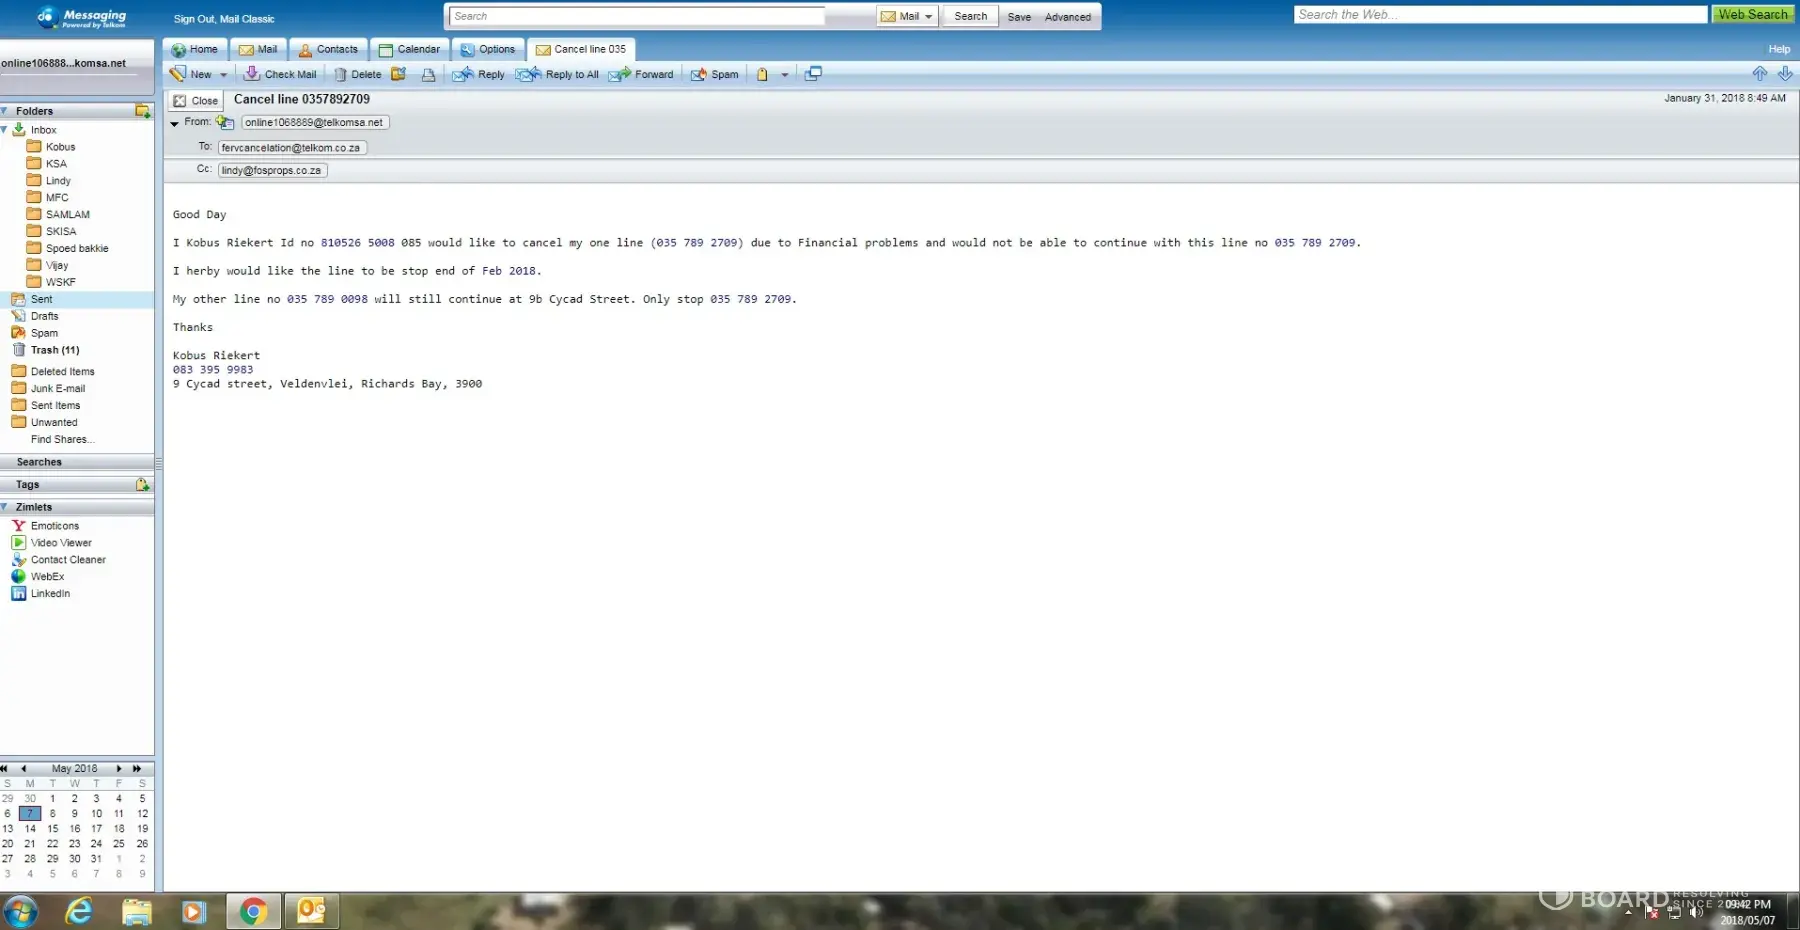The image size is (1800, 930).
Task: Click the new tag icon in Tags header
Action: [x=142, y=485]
